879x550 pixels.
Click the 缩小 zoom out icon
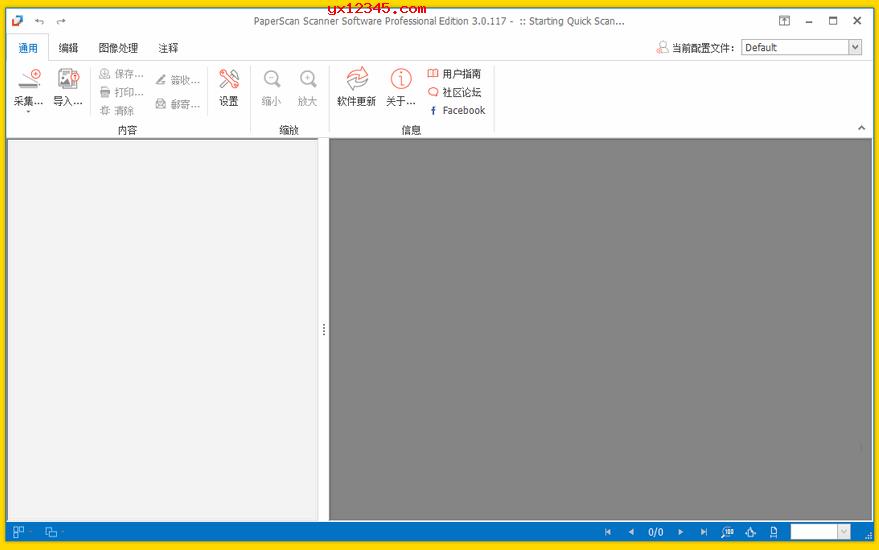pos(272,80)
